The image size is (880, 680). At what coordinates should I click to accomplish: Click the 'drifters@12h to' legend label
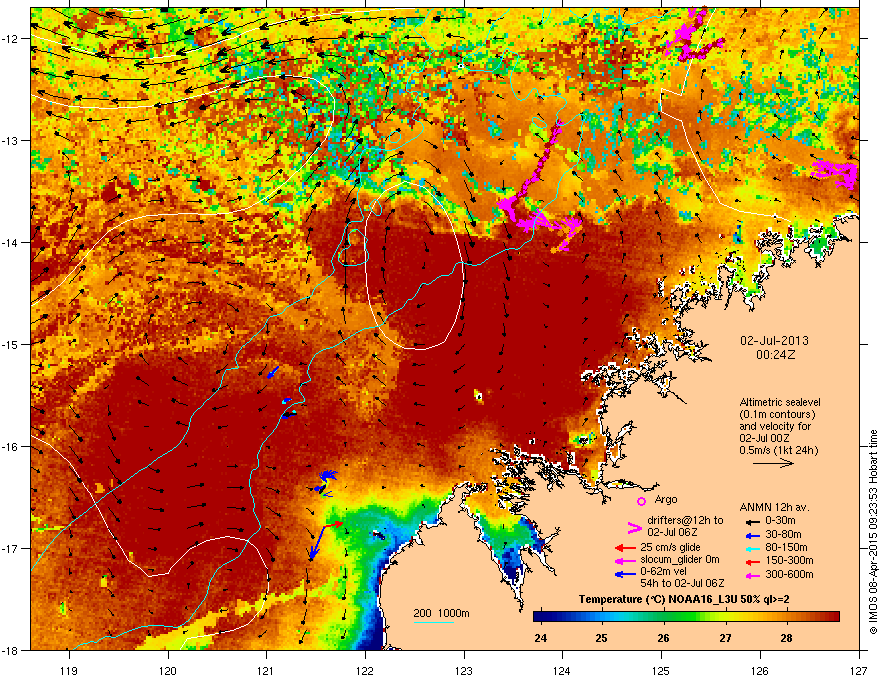(685, 521)
